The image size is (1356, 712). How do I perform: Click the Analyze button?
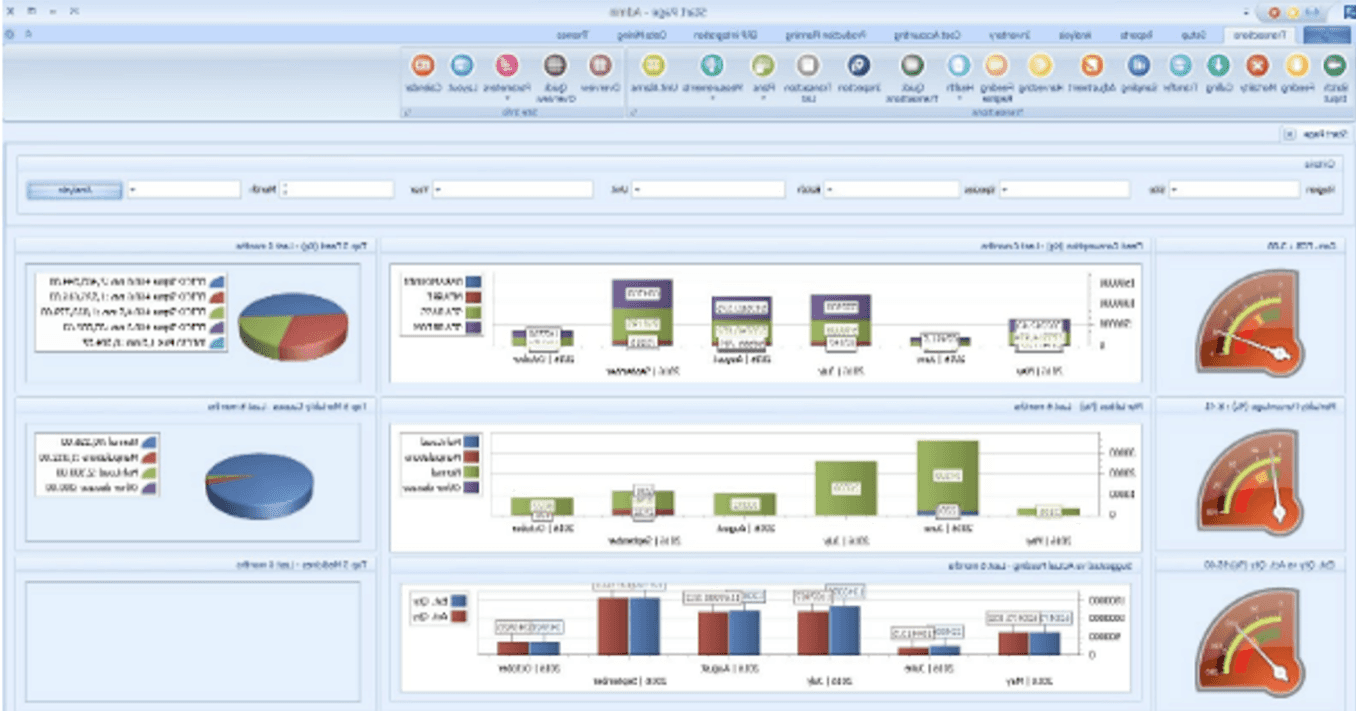[75, 189]
